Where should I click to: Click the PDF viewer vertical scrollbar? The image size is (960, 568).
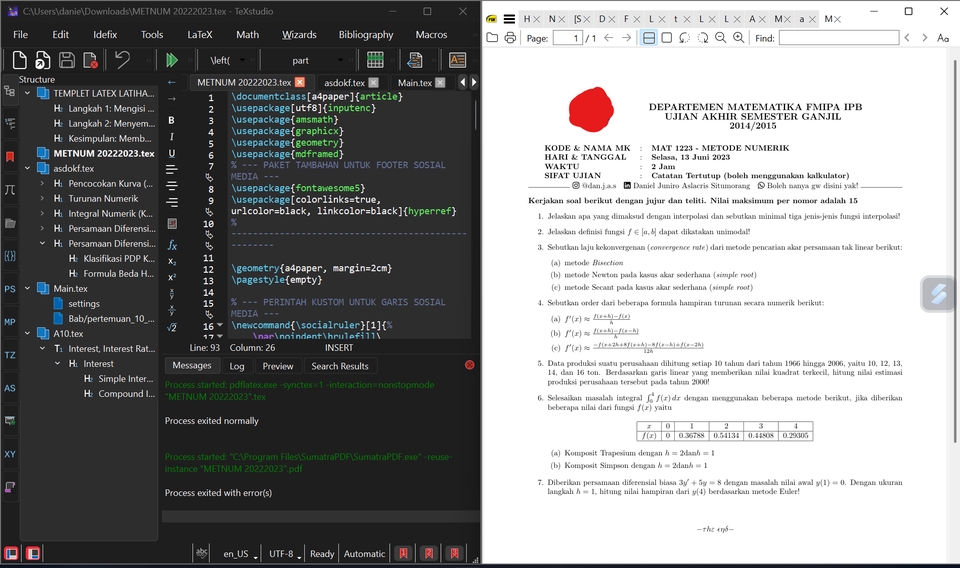(x=954, y=251)
